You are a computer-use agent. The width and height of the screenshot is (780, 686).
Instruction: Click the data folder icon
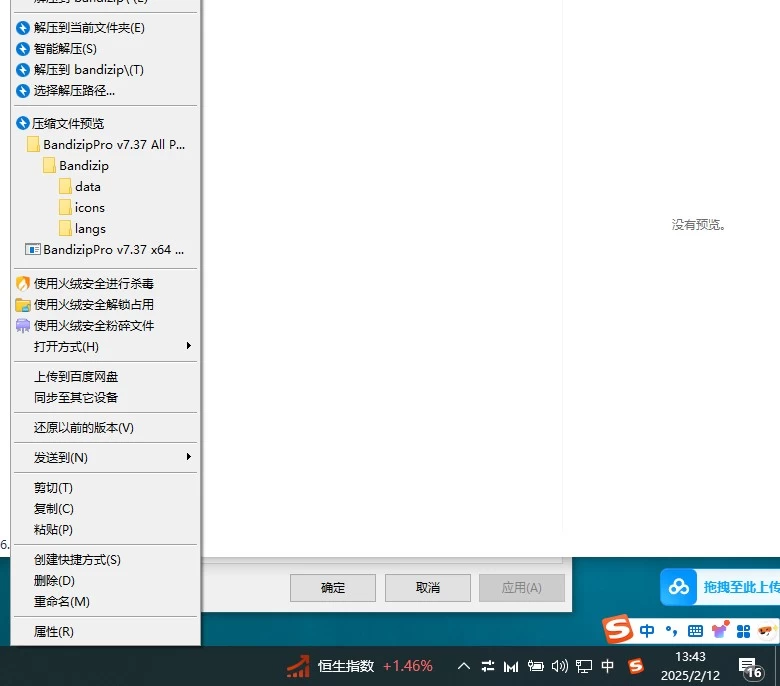coord(65,187)
